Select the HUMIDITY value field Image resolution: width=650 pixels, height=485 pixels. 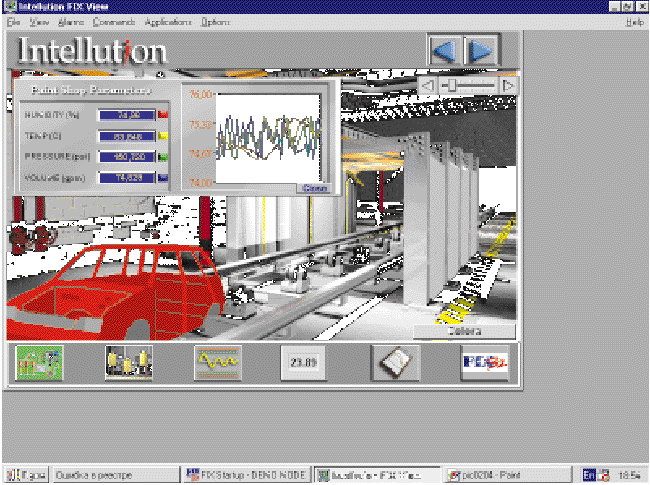127,115
